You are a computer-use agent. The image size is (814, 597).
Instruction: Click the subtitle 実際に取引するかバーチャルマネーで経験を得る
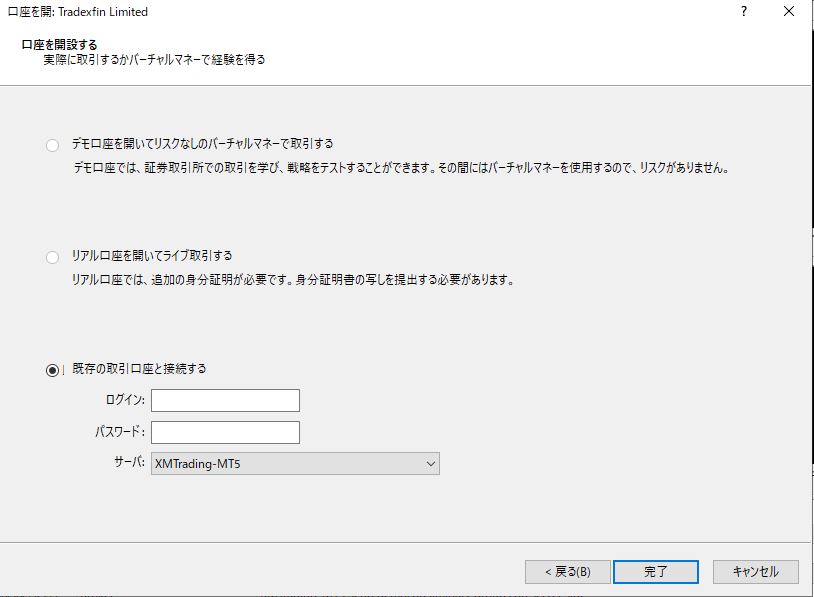pyautogui.click(x=154, y=60)
